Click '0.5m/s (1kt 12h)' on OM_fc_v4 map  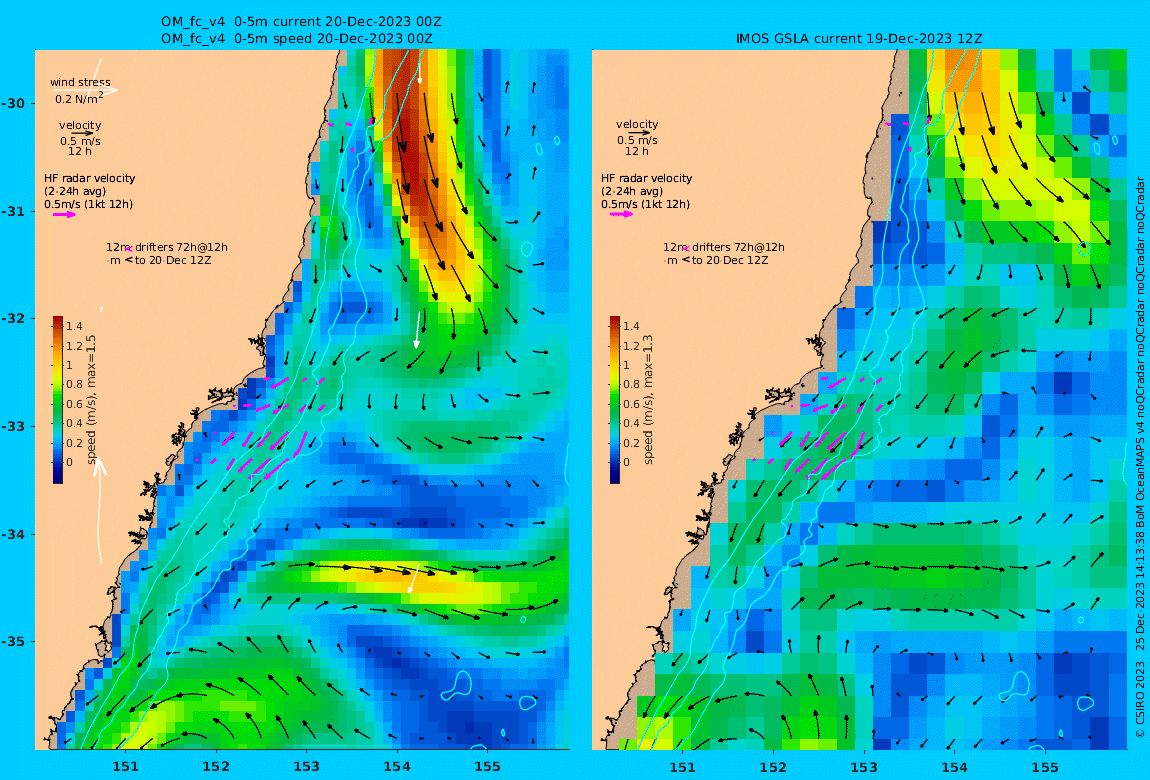tap(89, 205)
